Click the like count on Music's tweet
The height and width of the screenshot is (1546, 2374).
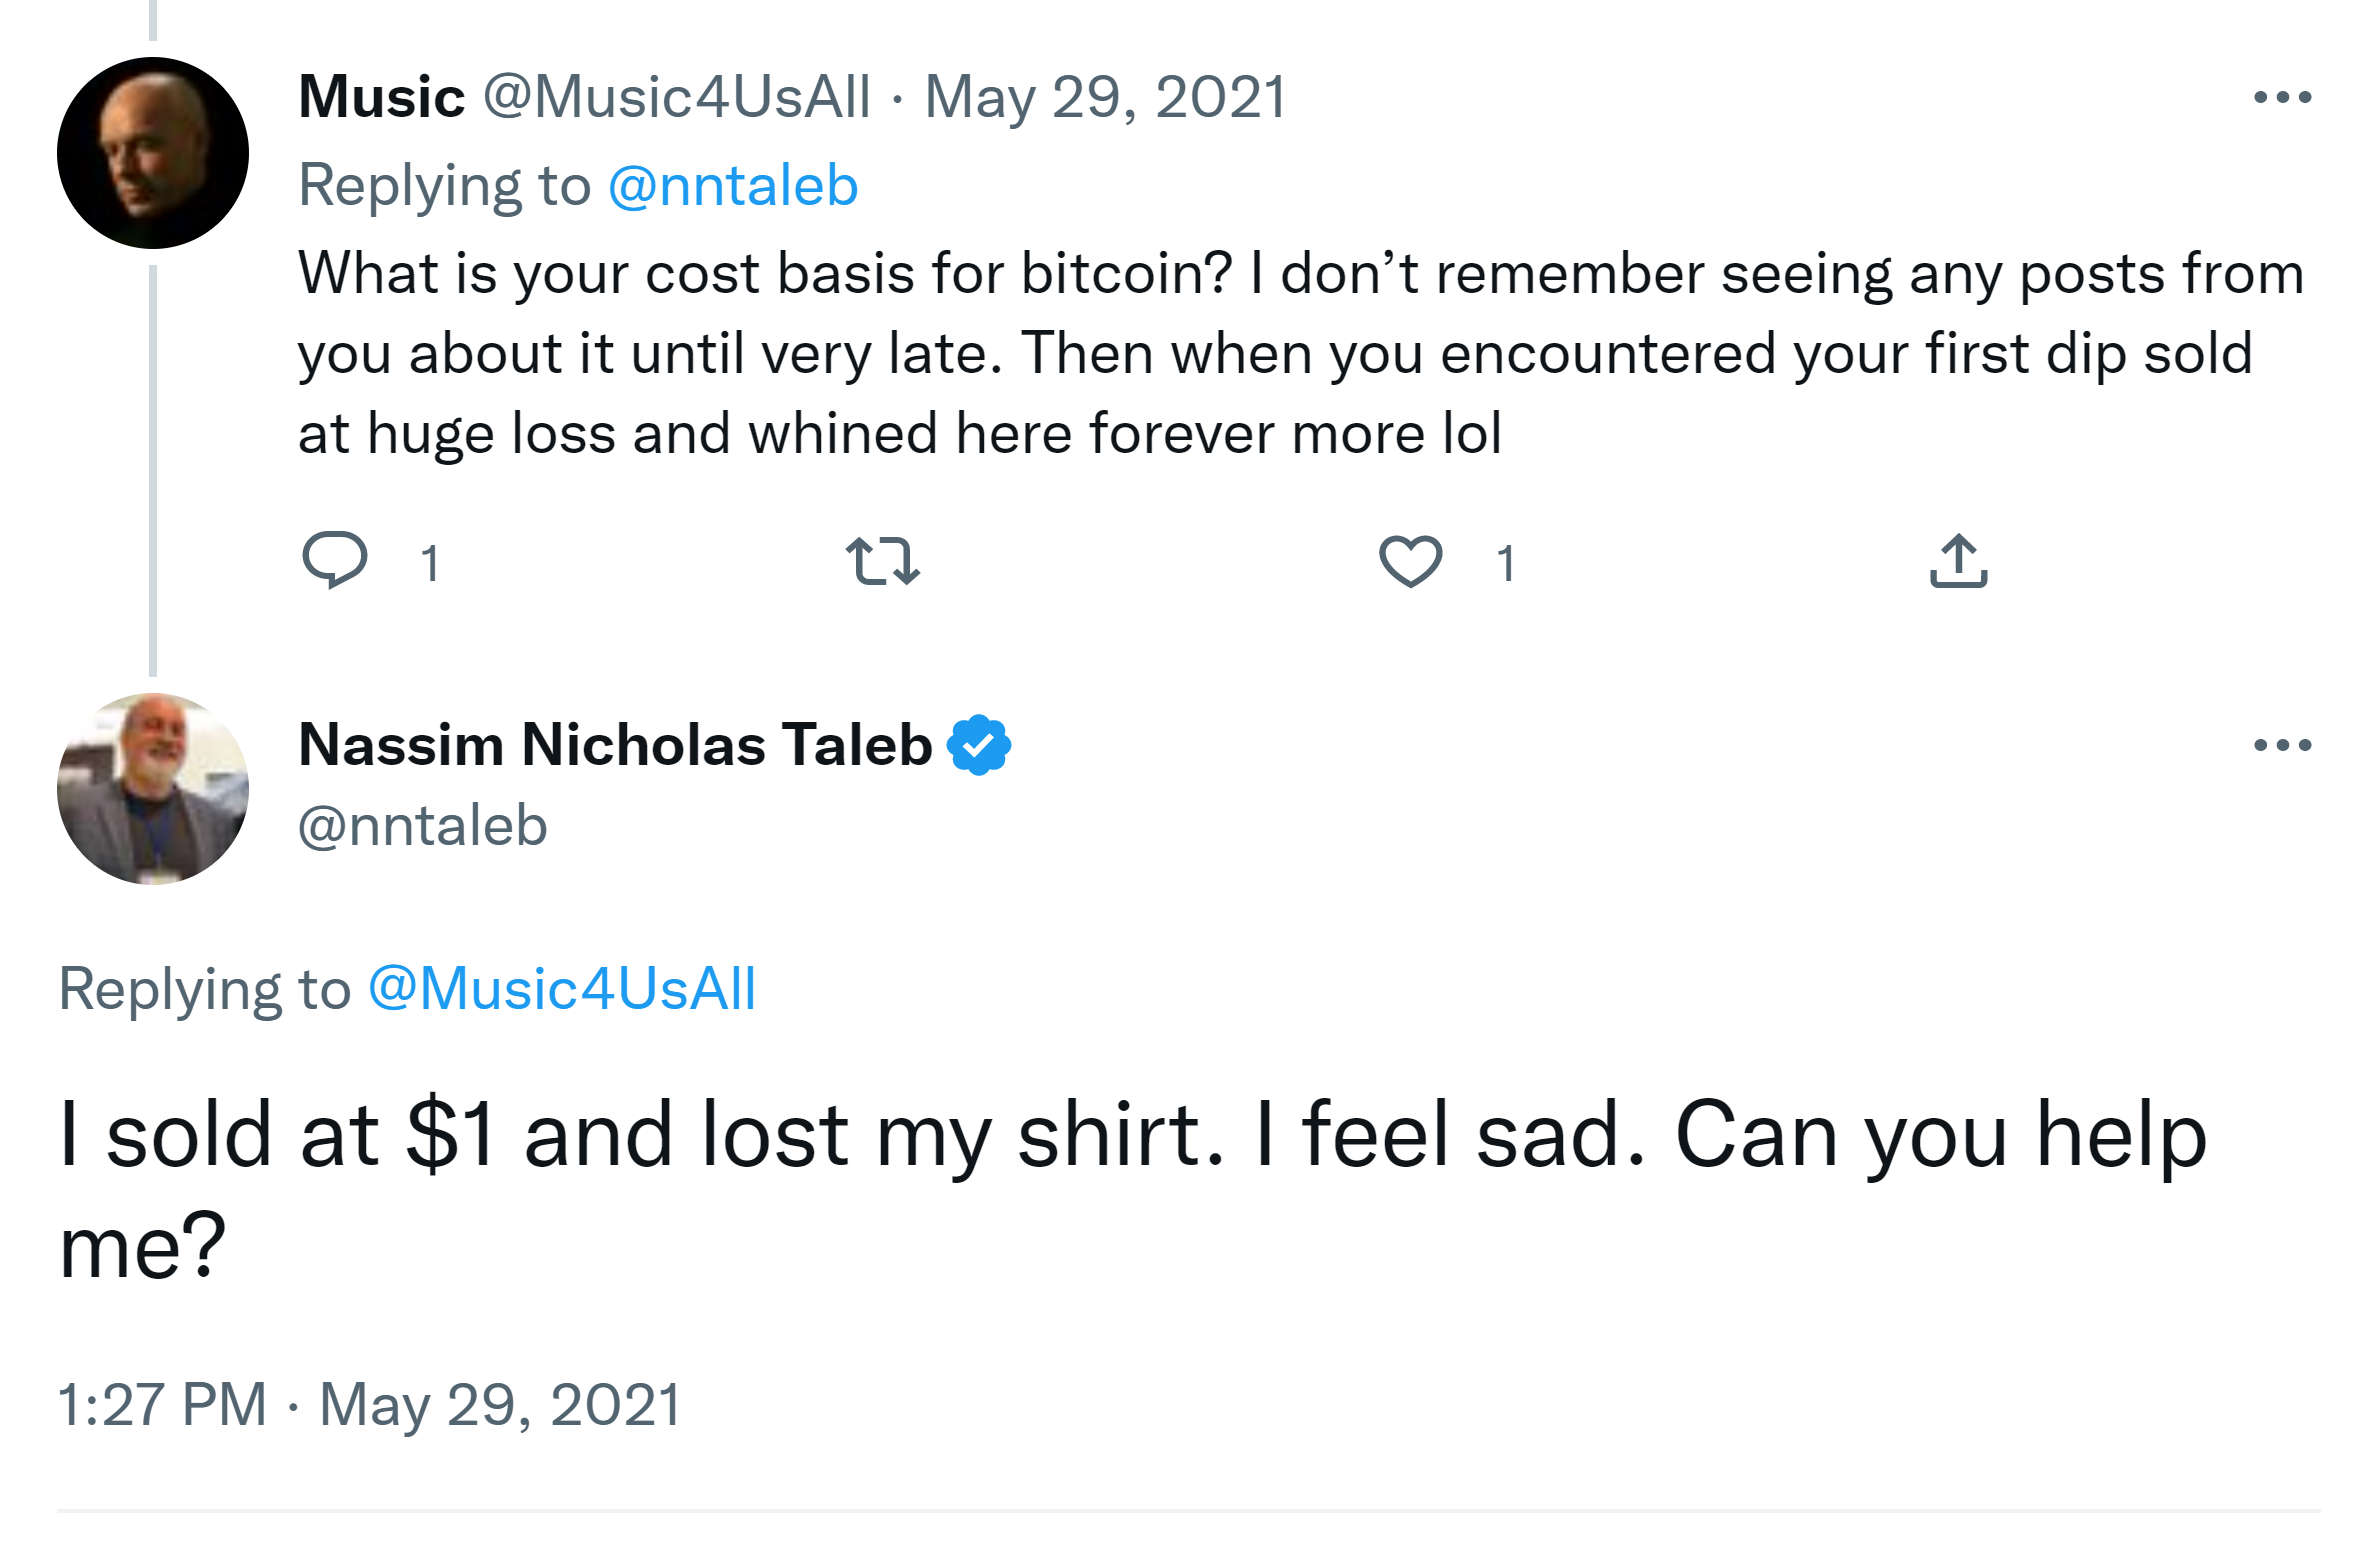pos(1506,564)
